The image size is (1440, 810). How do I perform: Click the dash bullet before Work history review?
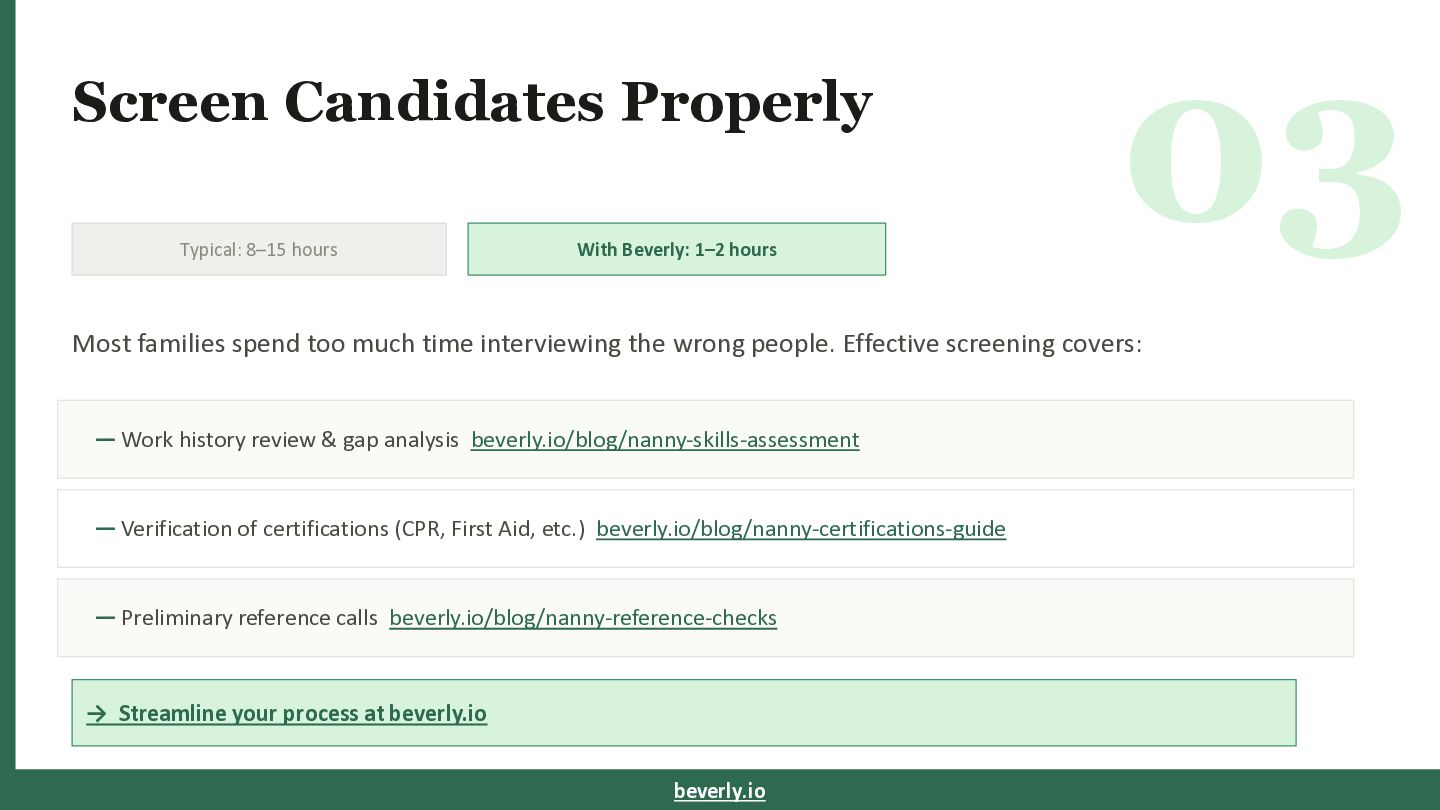pos(105,440)
